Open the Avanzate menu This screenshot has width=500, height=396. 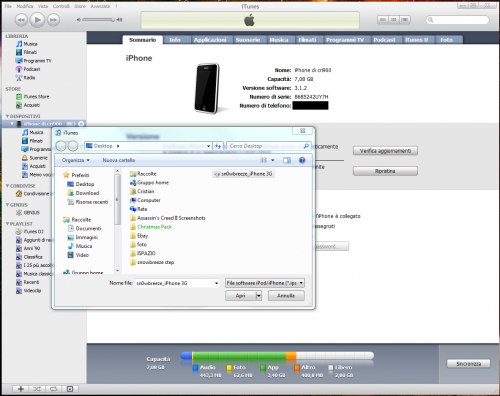(x=100, y=6)
